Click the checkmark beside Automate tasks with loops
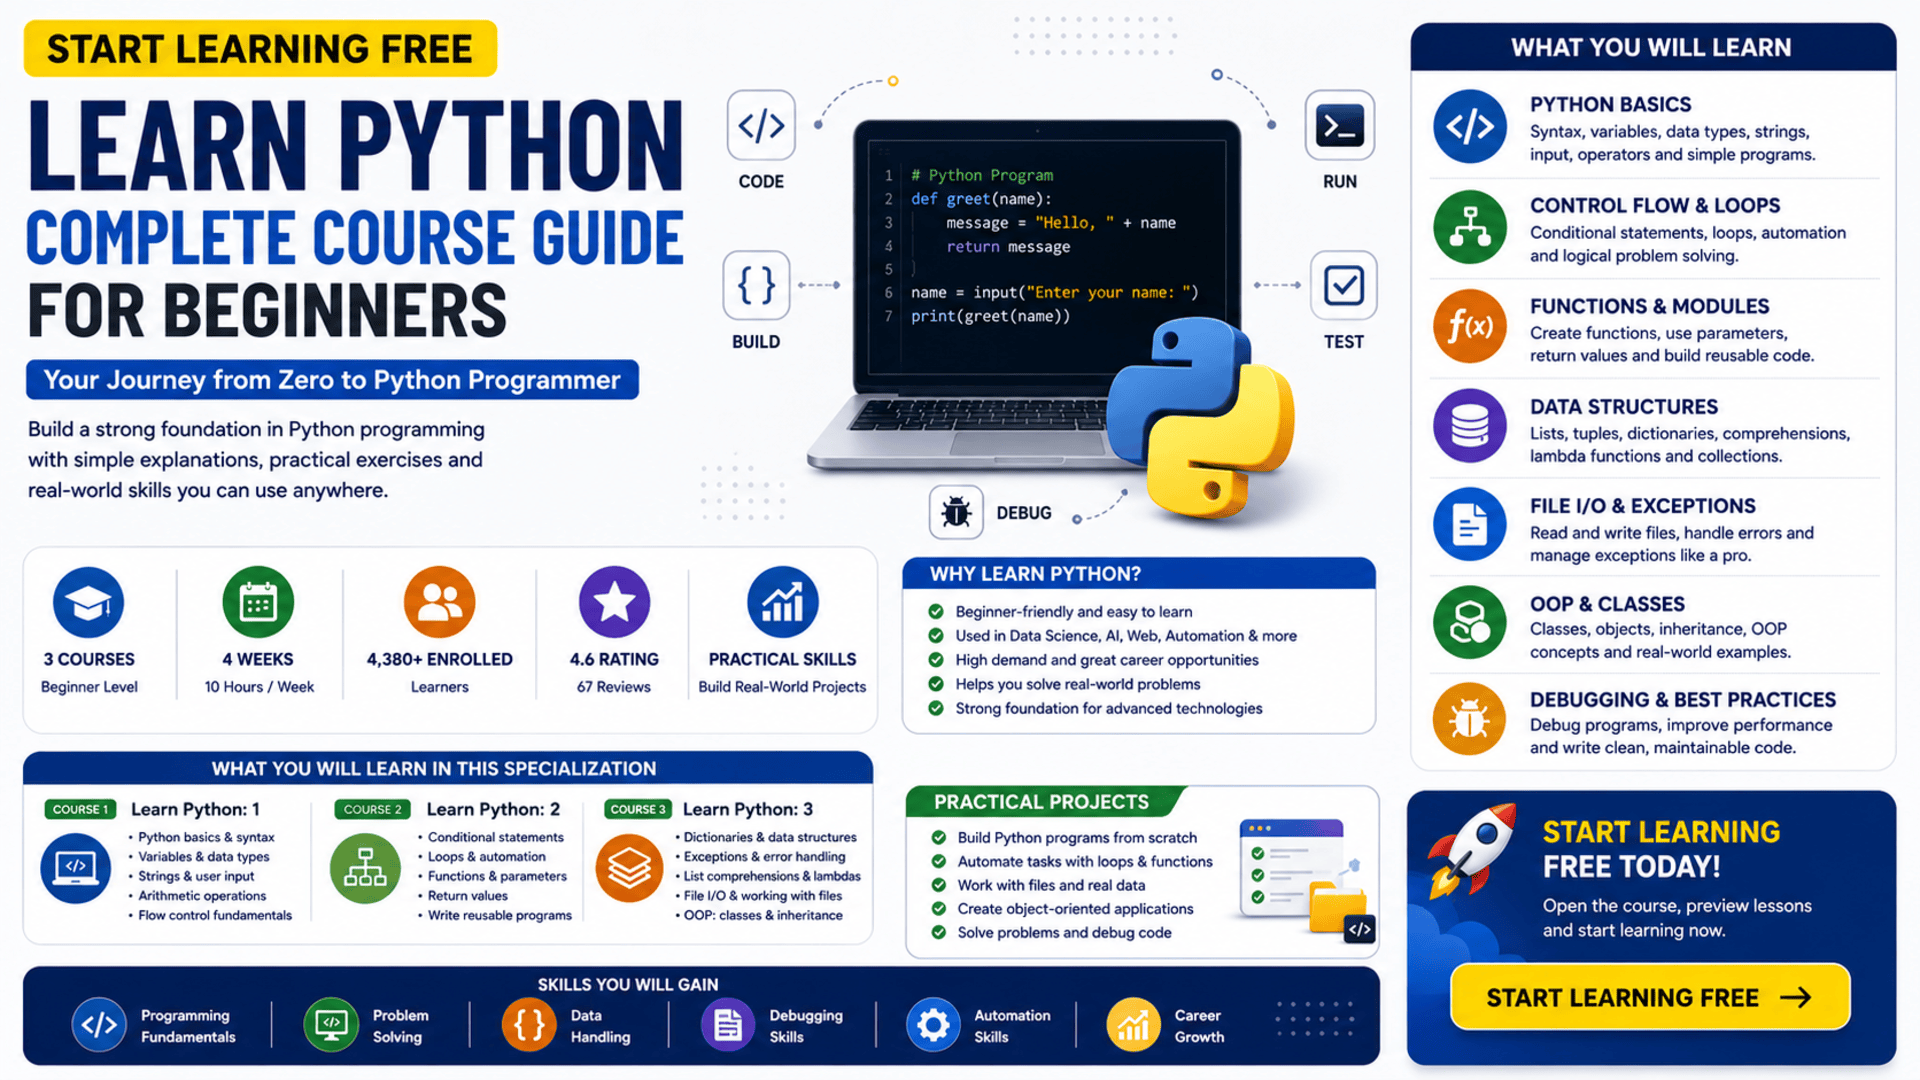 pyautogui.click(x=938, y=861)
